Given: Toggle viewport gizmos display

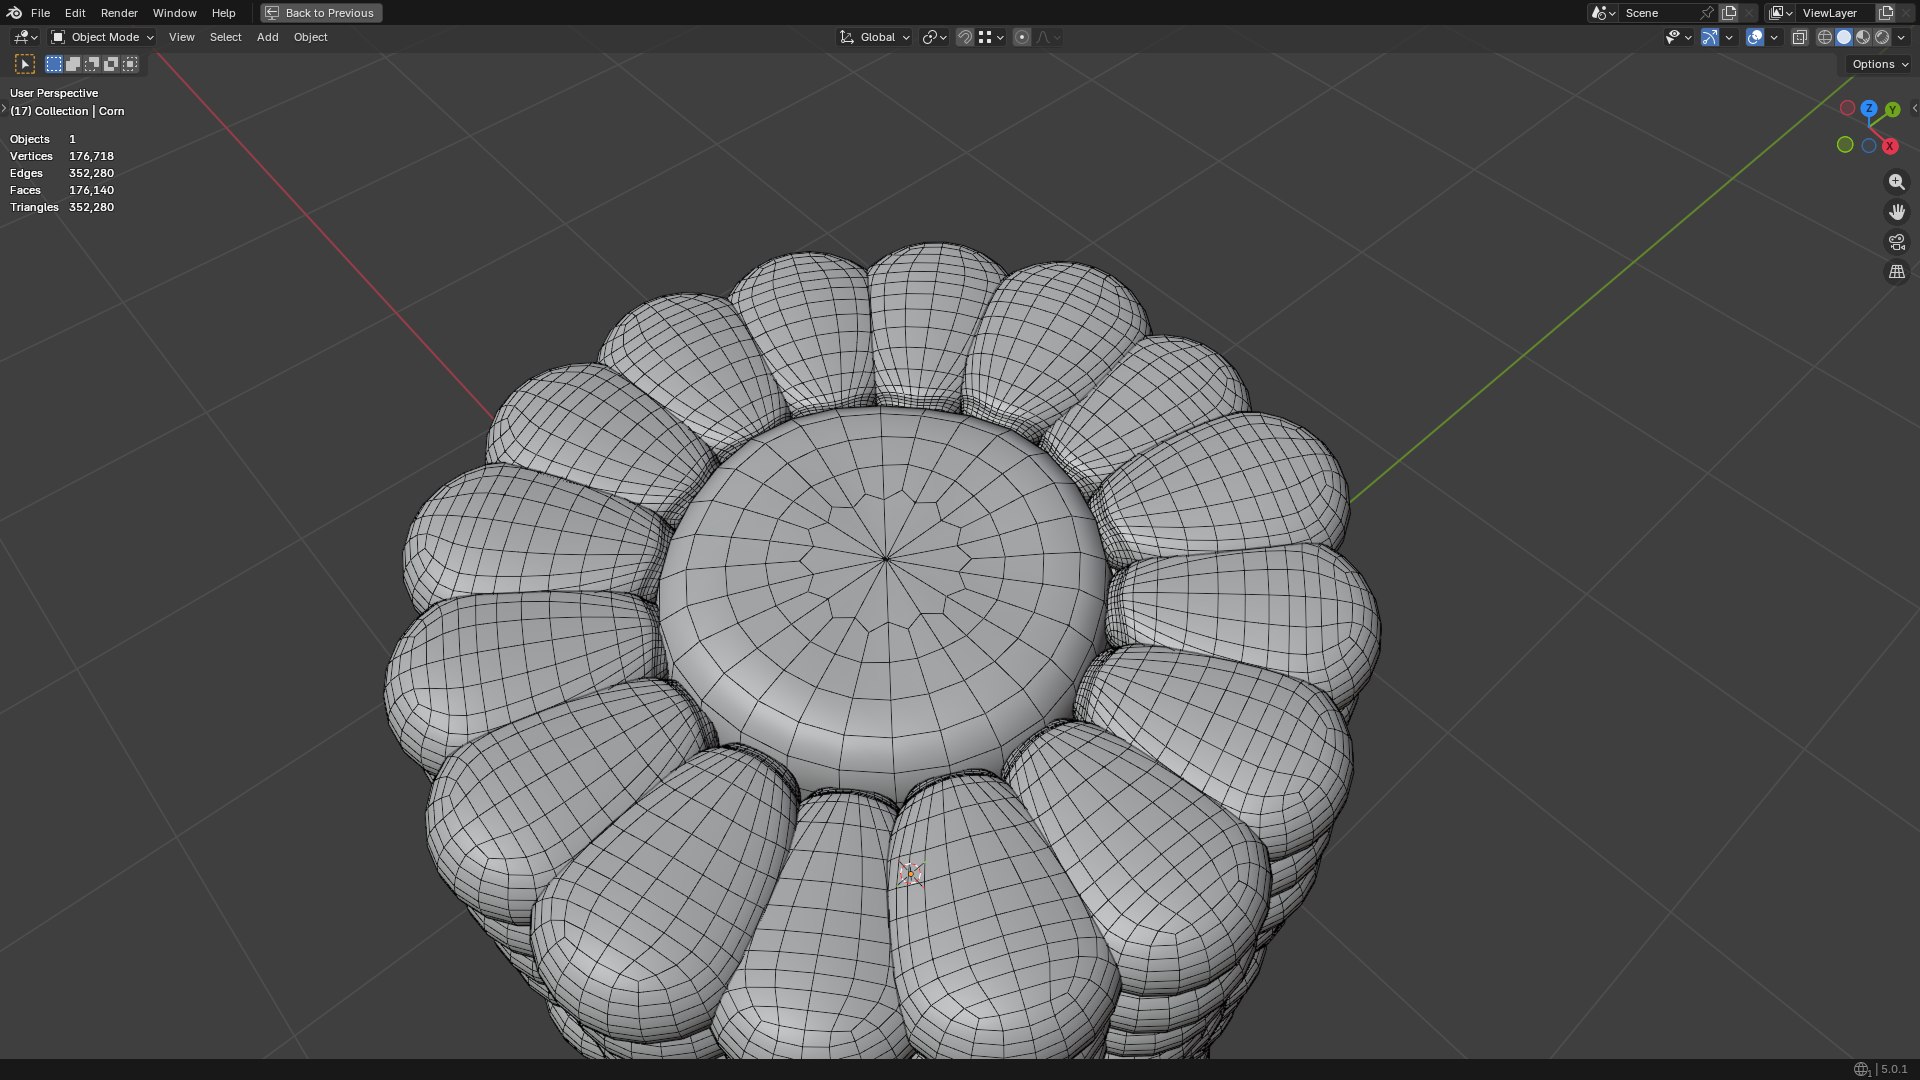Looking at the screenshot, I should click(x=1710, y=37).
